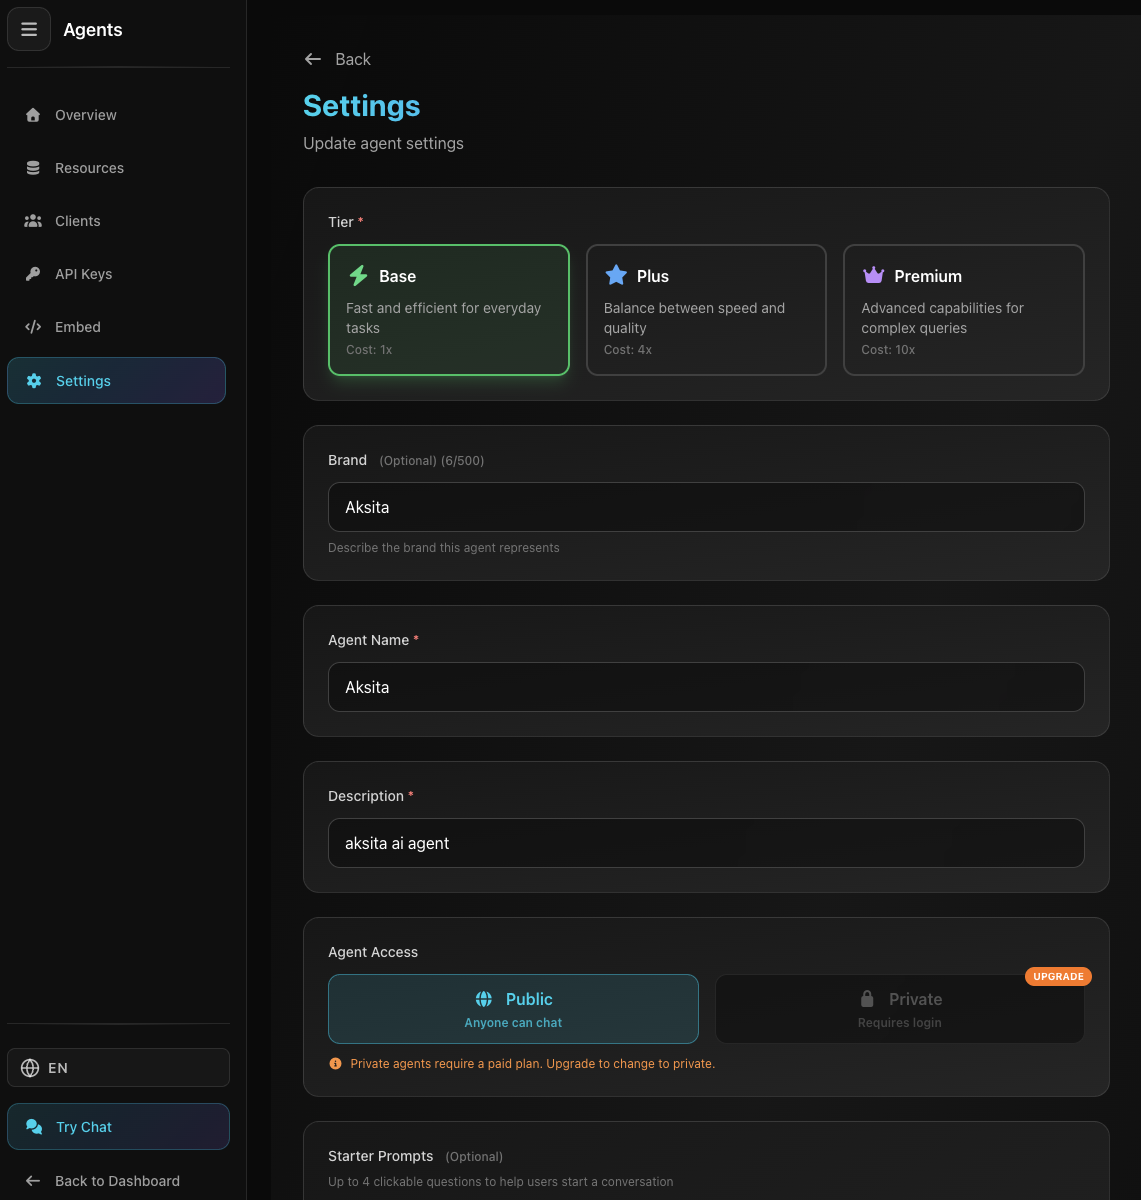Image resolution: width=1141 pixels, height=1200 pixels.
Task: Click the globe icon in language selector
Action: [x=30, y=1068]
